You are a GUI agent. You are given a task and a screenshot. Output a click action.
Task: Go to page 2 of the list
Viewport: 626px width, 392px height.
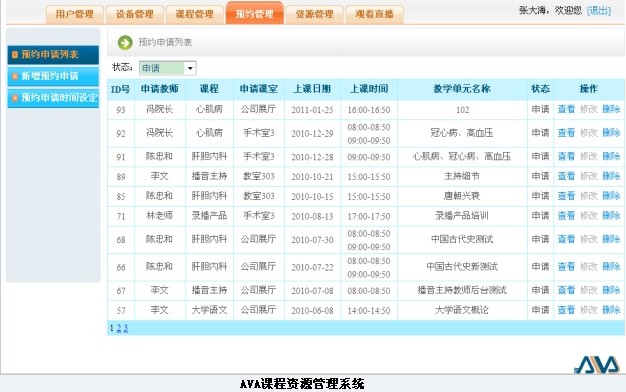(x=119, y=328)
